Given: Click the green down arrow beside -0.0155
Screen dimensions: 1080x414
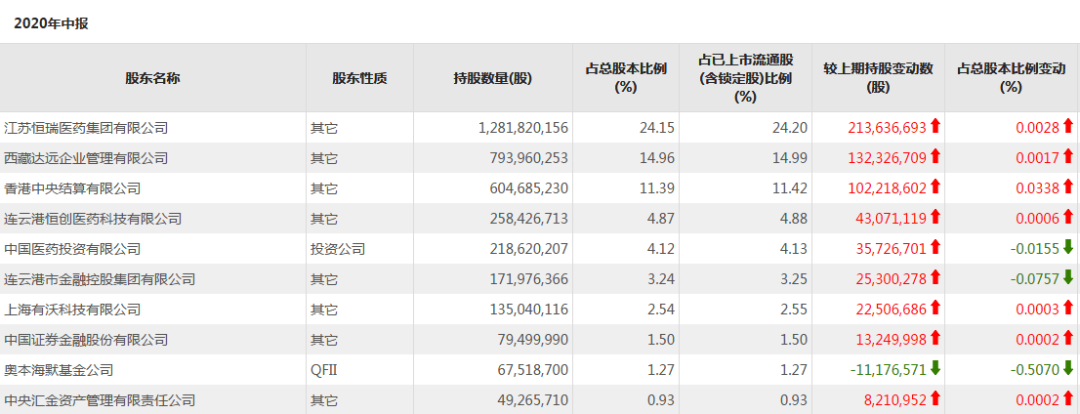Looking at the screenshot, I should (1068, 248).
